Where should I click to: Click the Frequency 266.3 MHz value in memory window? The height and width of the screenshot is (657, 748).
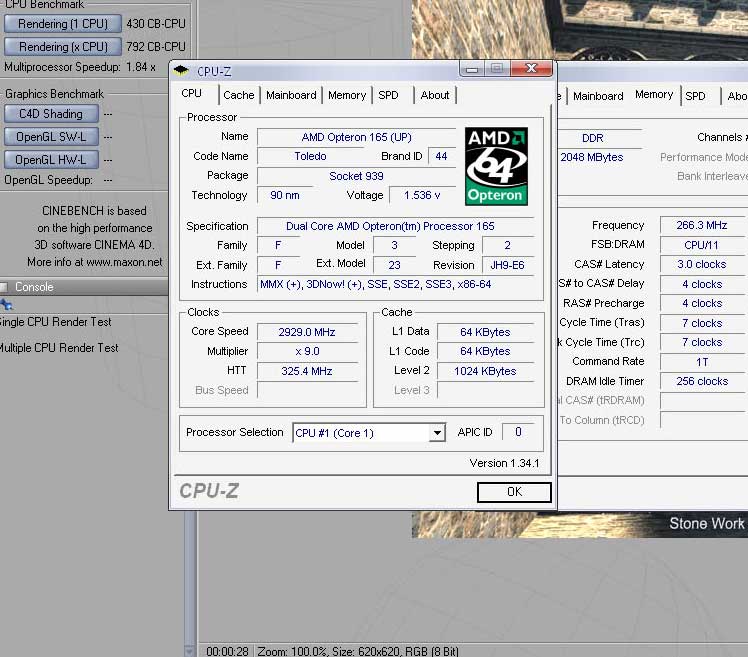coord(702,225)
